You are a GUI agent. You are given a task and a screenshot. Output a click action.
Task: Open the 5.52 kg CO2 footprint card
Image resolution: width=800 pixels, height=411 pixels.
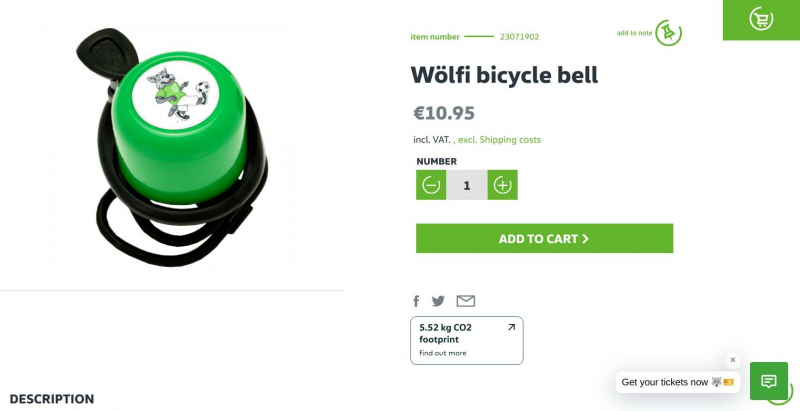point(467,341)
